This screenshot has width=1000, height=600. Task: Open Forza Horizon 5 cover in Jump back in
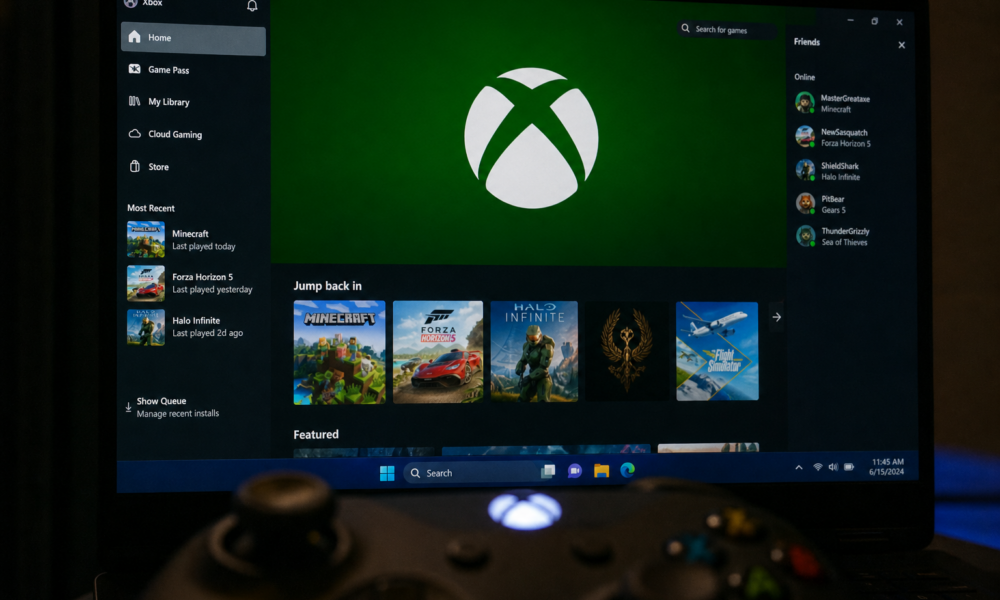click(x=438, y=352)
